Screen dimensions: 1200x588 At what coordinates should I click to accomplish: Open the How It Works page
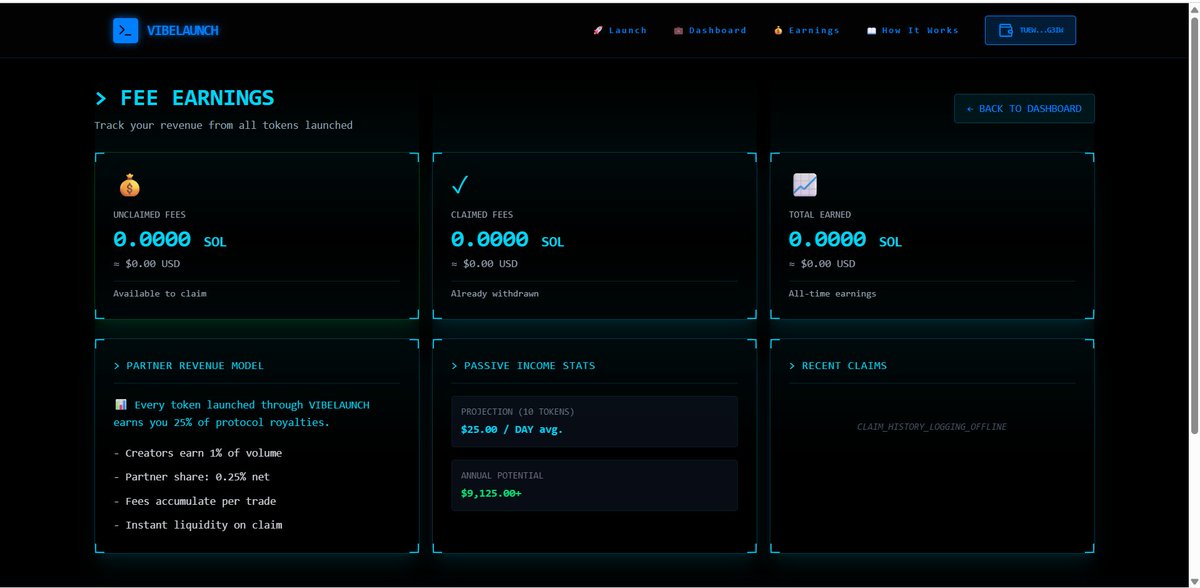[912, 30]
